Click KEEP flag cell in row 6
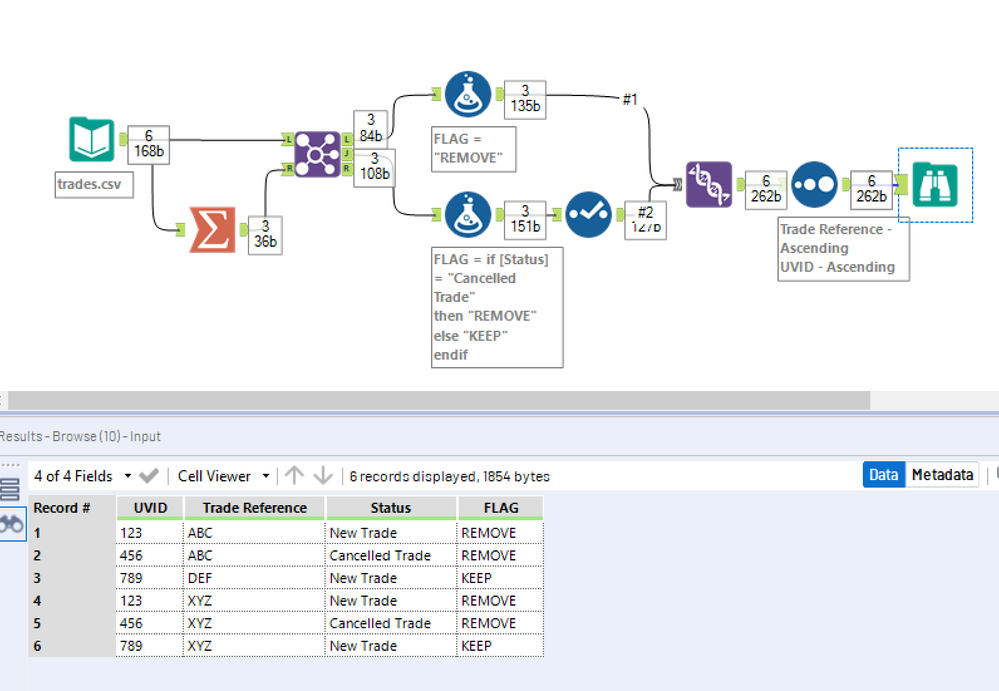 point(501,646)
